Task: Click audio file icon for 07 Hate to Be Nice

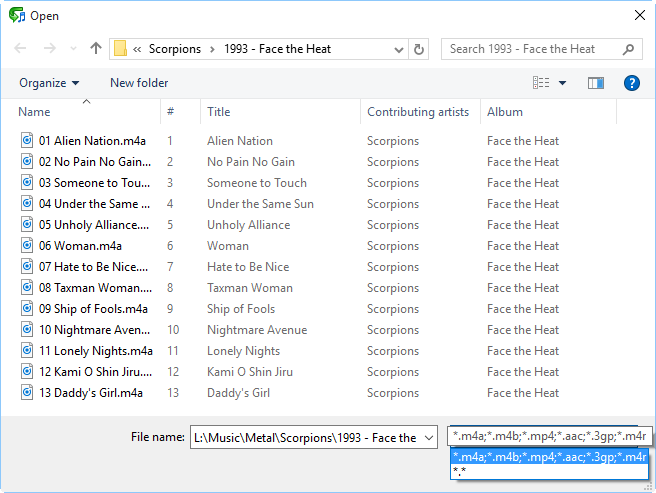Action: click(x=27, y=266)
